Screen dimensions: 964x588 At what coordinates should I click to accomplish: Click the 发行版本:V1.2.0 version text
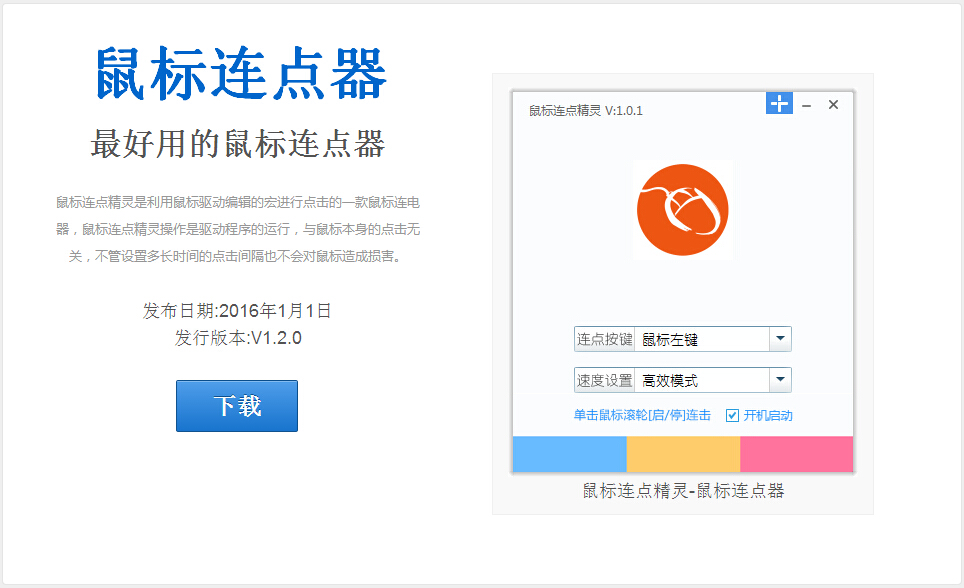tap(238, 338)
